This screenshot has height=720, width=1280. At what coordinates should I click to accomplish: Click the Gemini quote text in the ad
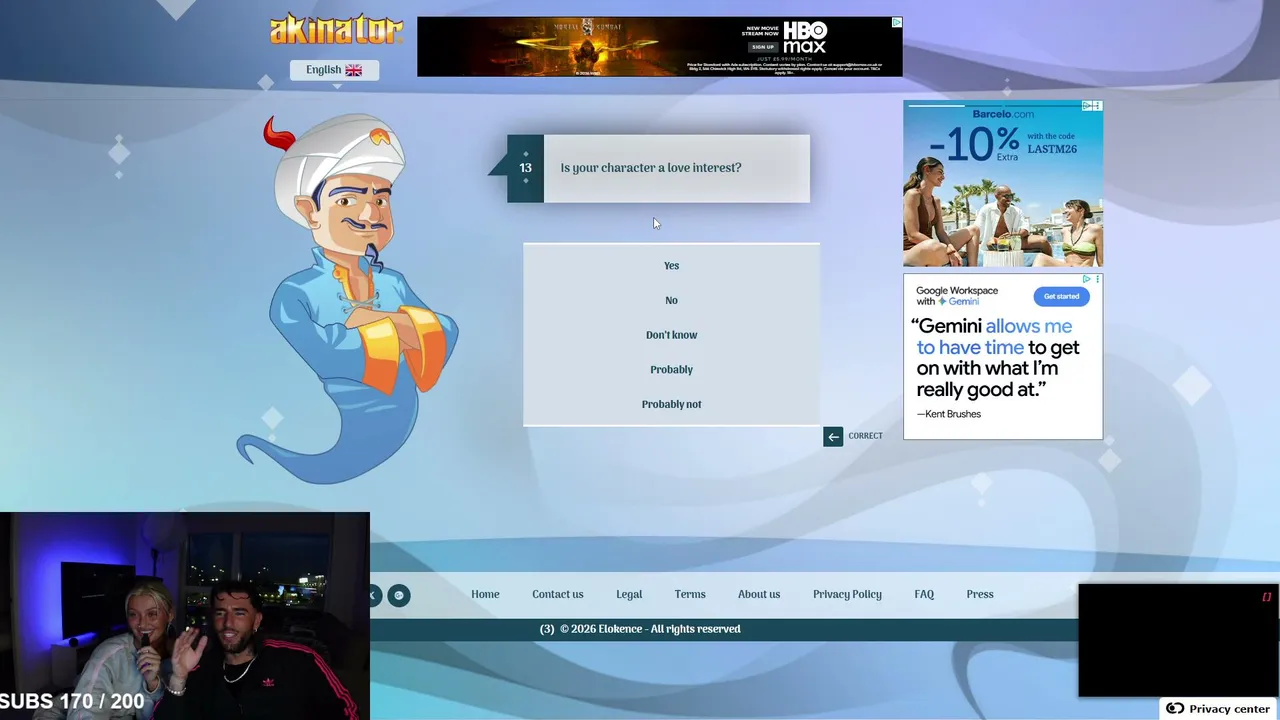[x=995, y=357]
